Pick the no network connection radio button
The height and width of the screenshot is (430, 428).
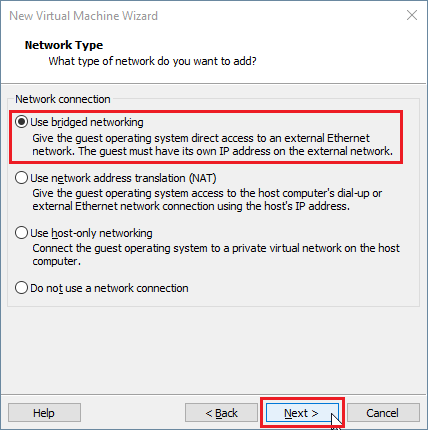point(21,287)
